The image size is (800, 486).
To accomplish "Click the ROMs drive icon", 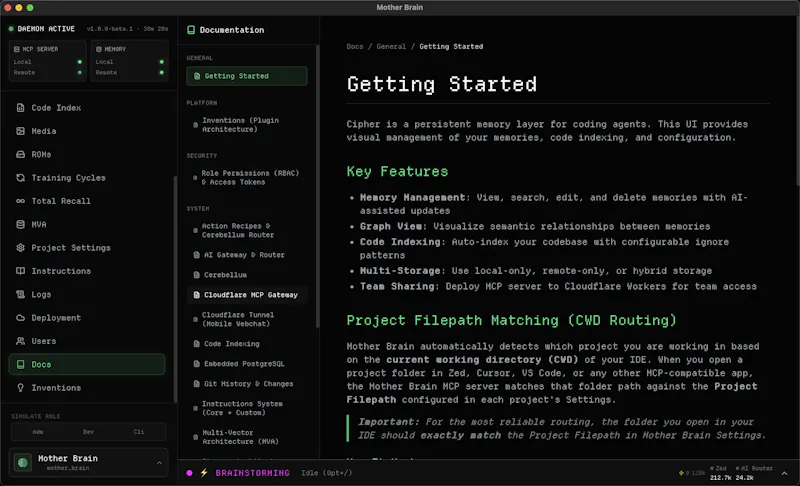I will pos(20,155).
